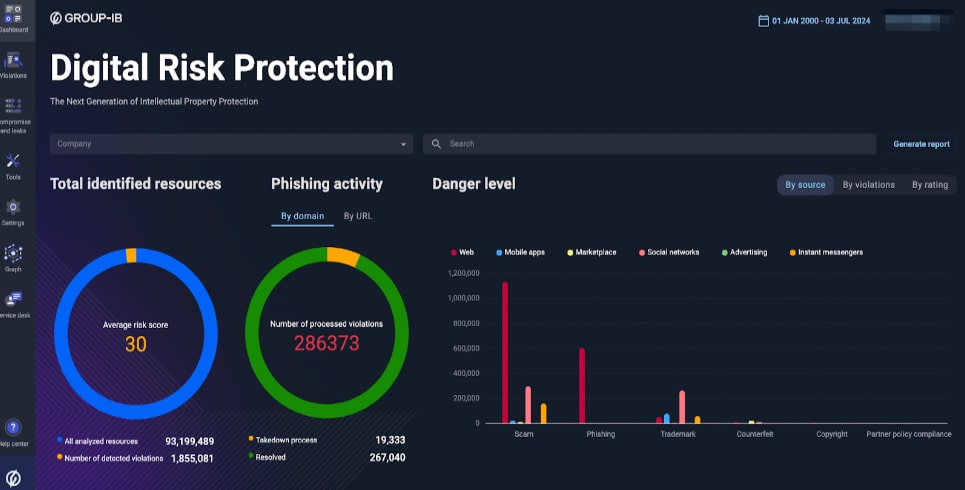Click the Number of detected violations legend entry

110,458
